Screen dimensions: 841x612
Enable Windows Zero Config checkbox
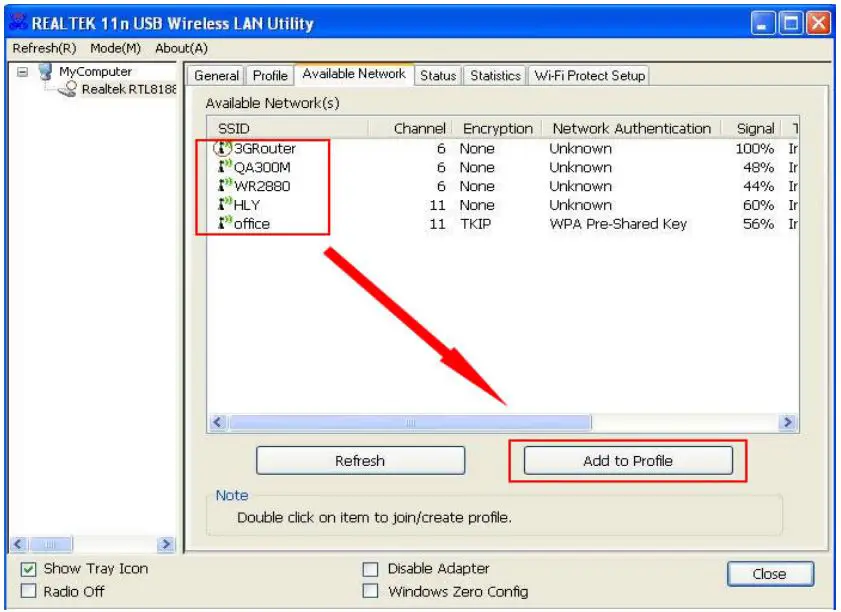point(371,591)
